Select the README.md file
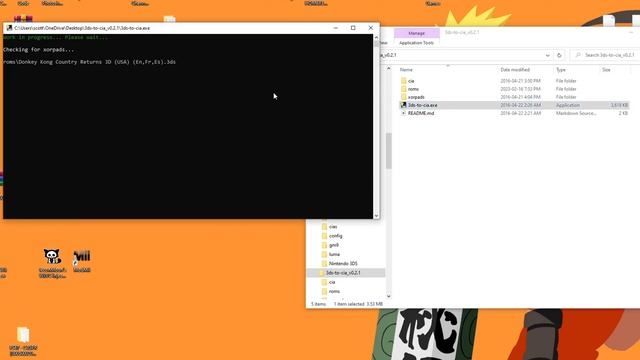Viewport: 640px width, 360px height. coord(421,113)
